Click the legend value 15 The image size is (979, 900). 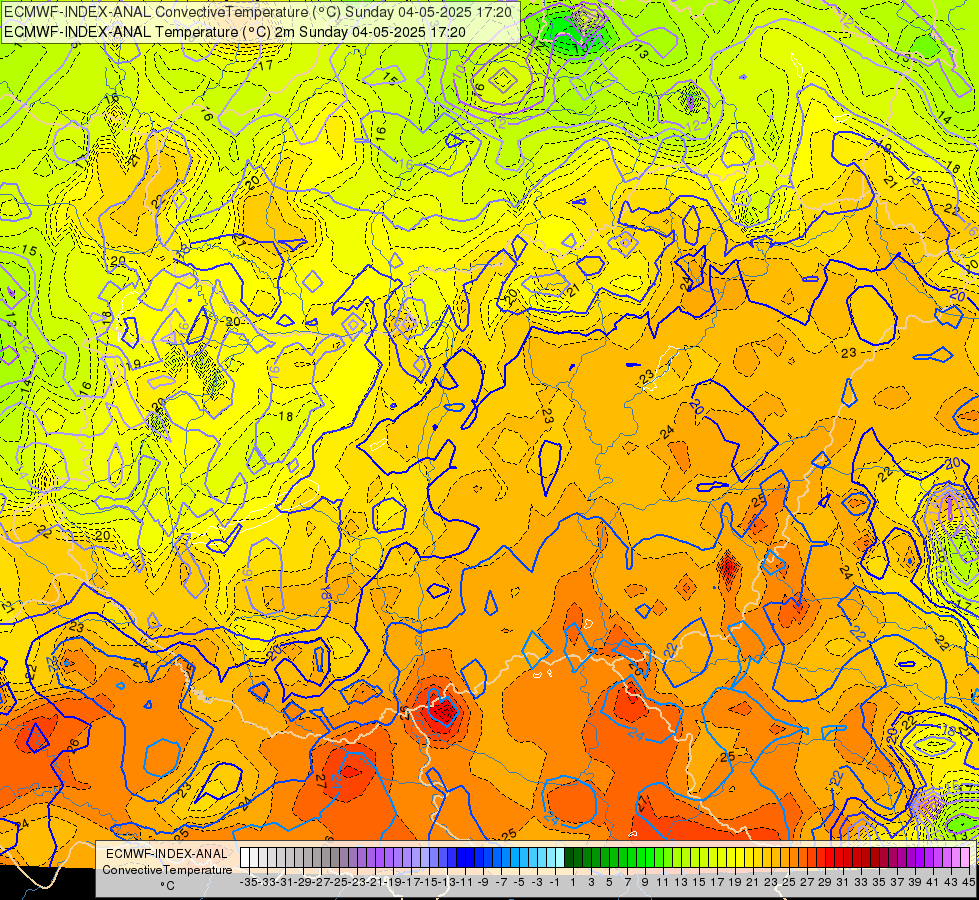[x=699, y=882]
